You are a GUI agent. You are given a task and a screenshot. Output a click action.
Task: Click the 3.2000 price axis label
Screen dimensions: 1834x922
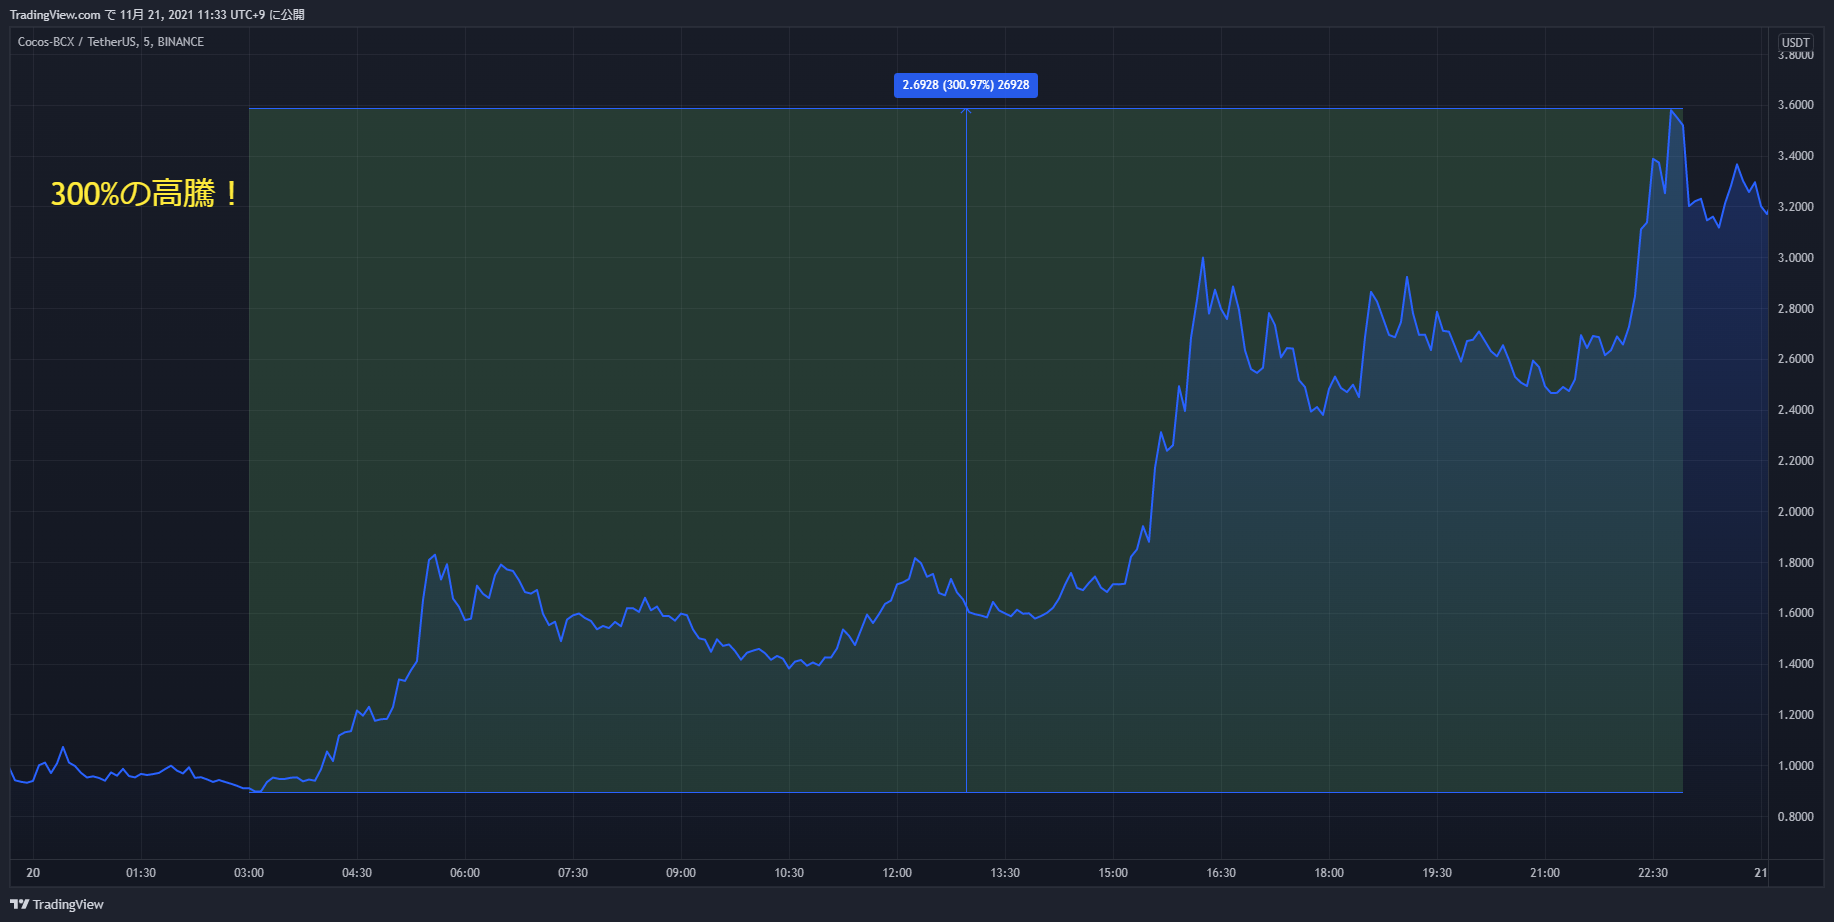click(x=1795, y=207)
